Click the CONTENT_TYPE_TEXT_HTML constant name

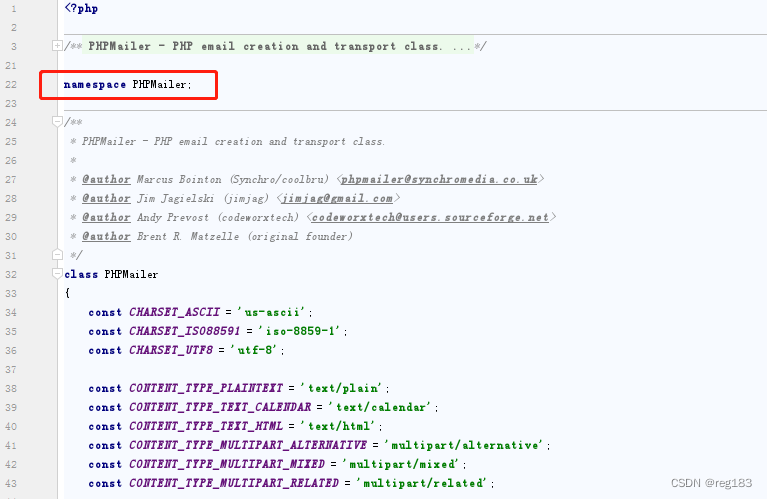[206, 427]
